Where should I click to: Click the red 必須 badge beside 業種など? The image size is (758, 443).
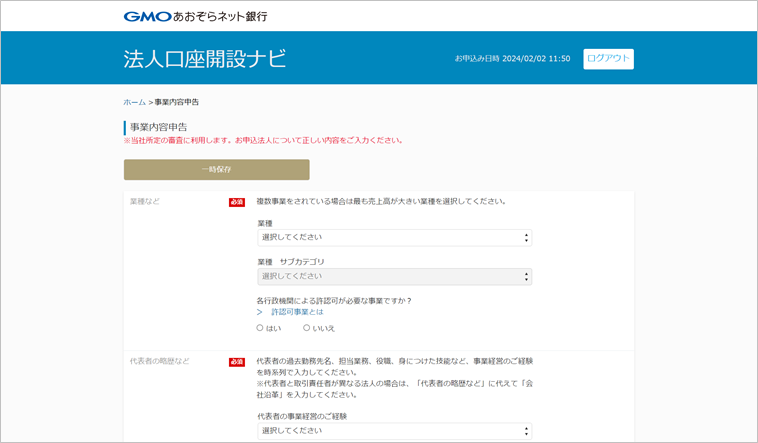(236, 202)
